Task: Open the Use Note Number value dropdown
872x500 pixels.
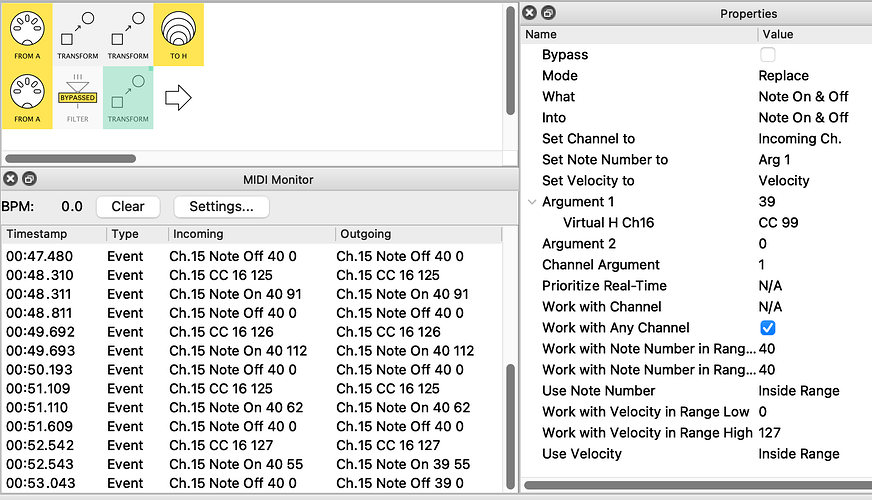Action: tap(798, 391)
